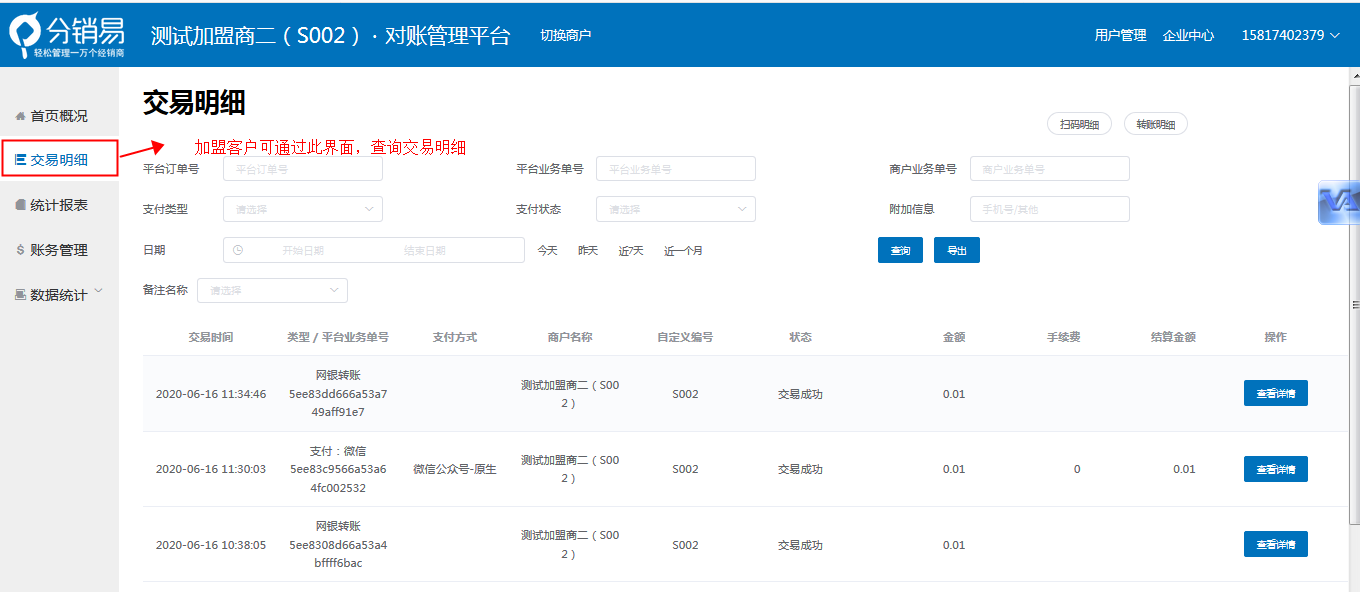Open 用户管理 in top navigation
This screenshot has height=592, width=1360.
(1120, 35)
